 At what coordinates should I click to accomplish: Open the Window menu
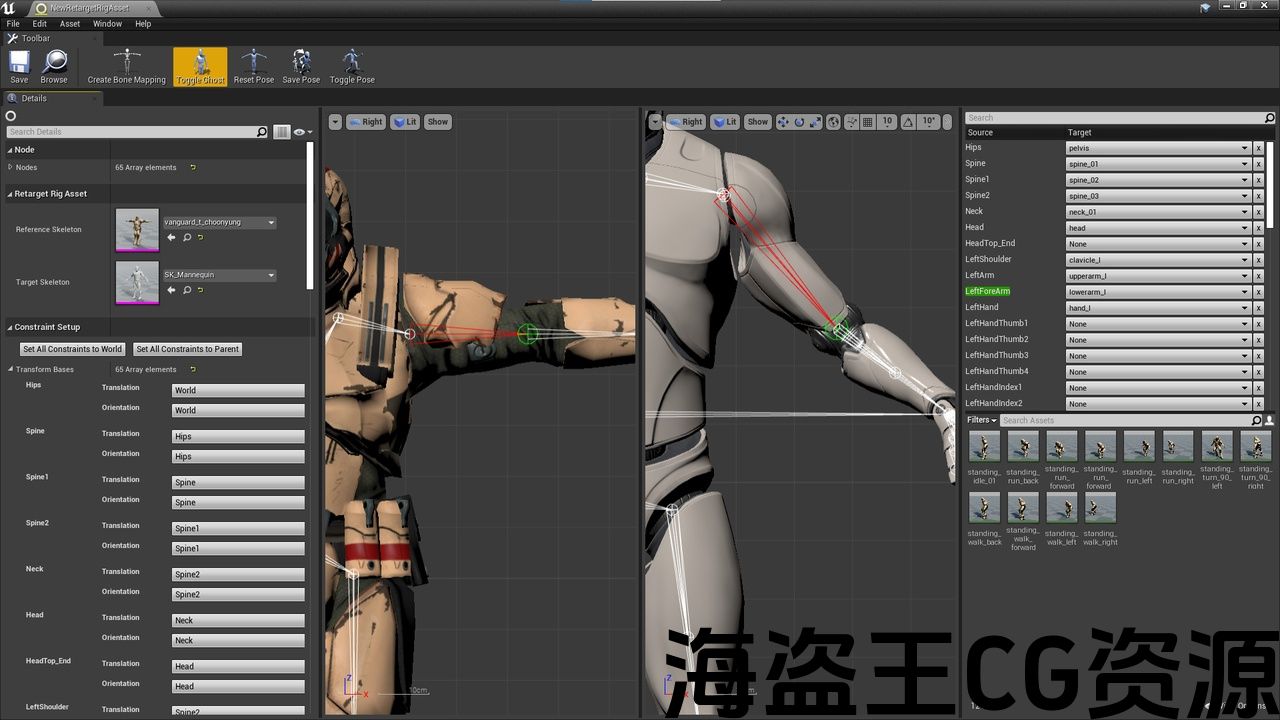107,24
